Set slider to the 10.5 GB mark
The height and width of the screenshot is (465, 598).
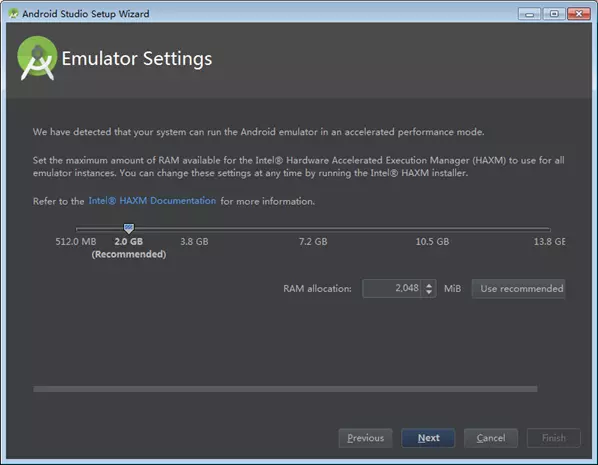coord(432,229)
